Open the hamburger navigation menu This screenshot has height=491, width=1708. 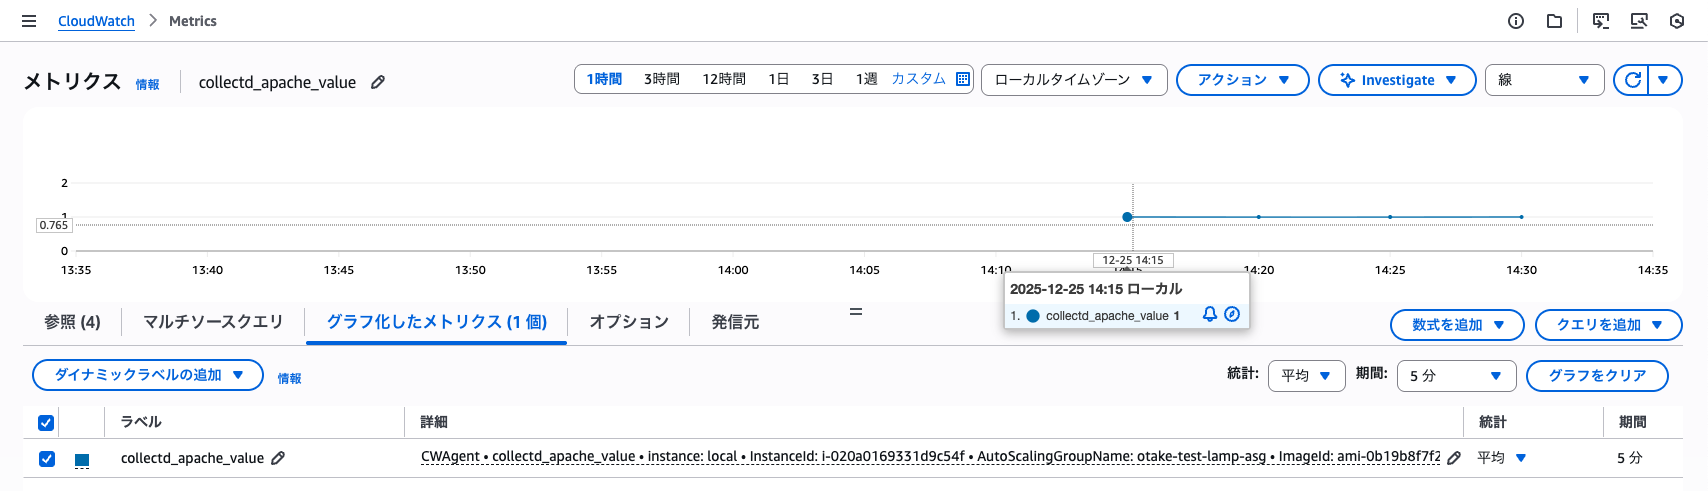29,21
